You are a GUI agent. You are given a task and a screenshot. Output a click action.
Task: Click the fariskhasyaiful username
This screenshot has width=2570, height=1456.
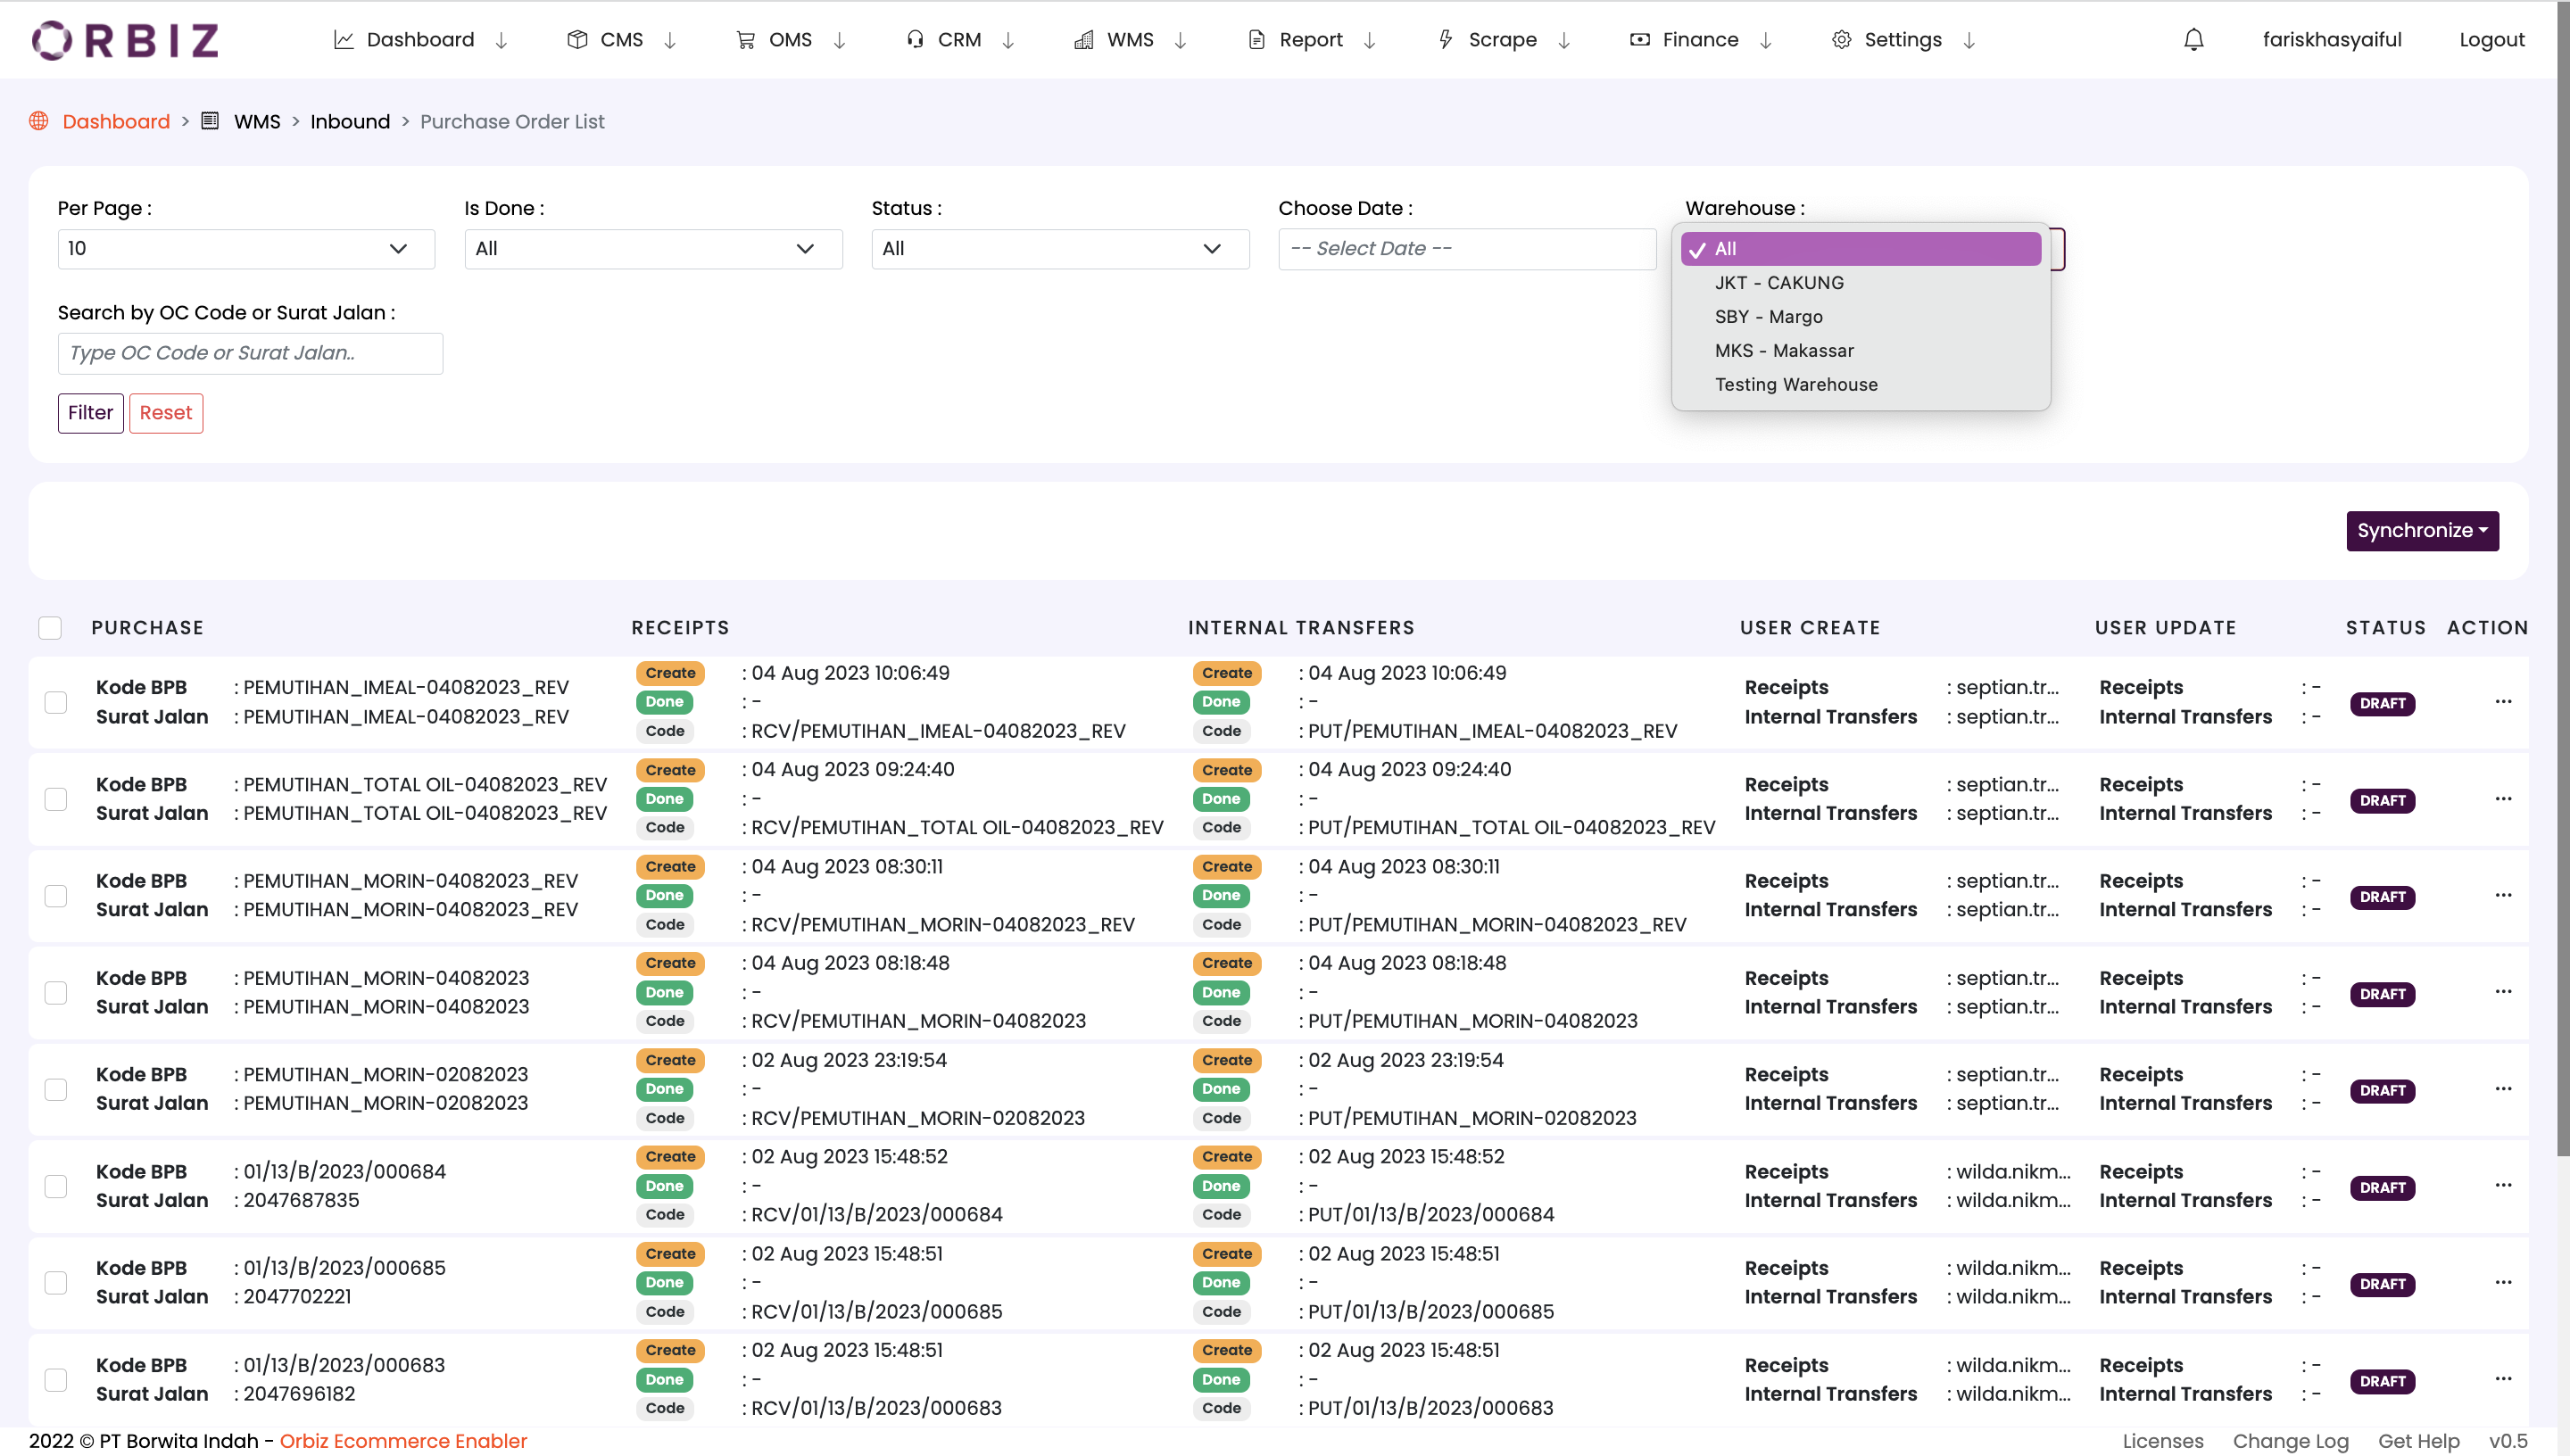[2331, 40]
